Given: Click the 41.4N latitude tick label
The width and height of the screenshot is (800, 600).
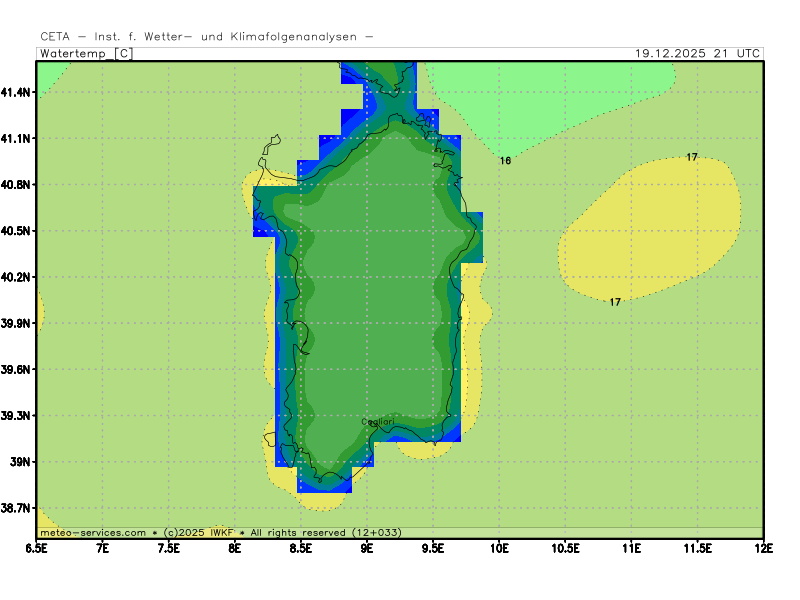Looking at the screenshot, I should point(17,92).
